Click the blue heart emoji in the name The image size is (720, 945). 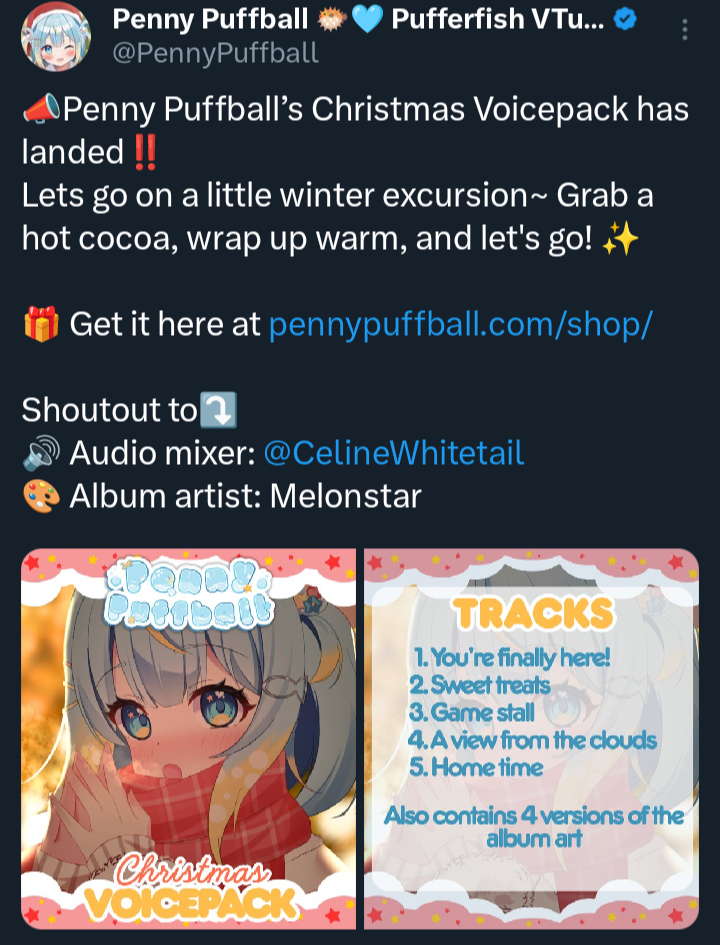(367, 19)
